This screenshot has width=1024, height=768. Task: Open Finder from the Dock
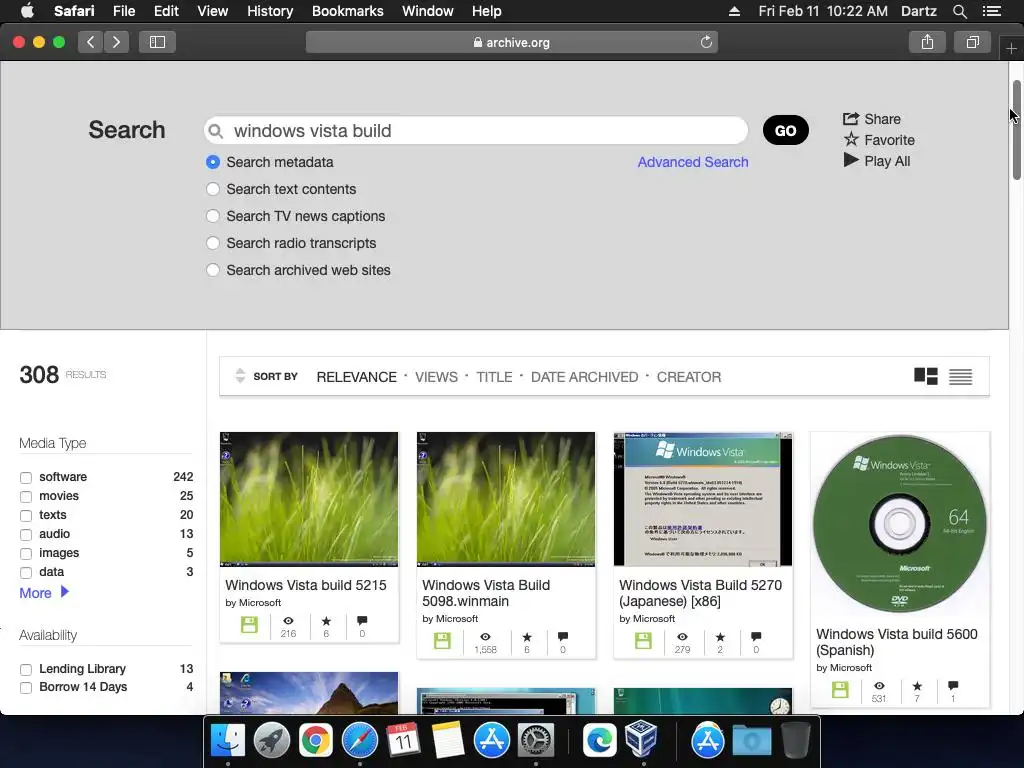[228, 741]
